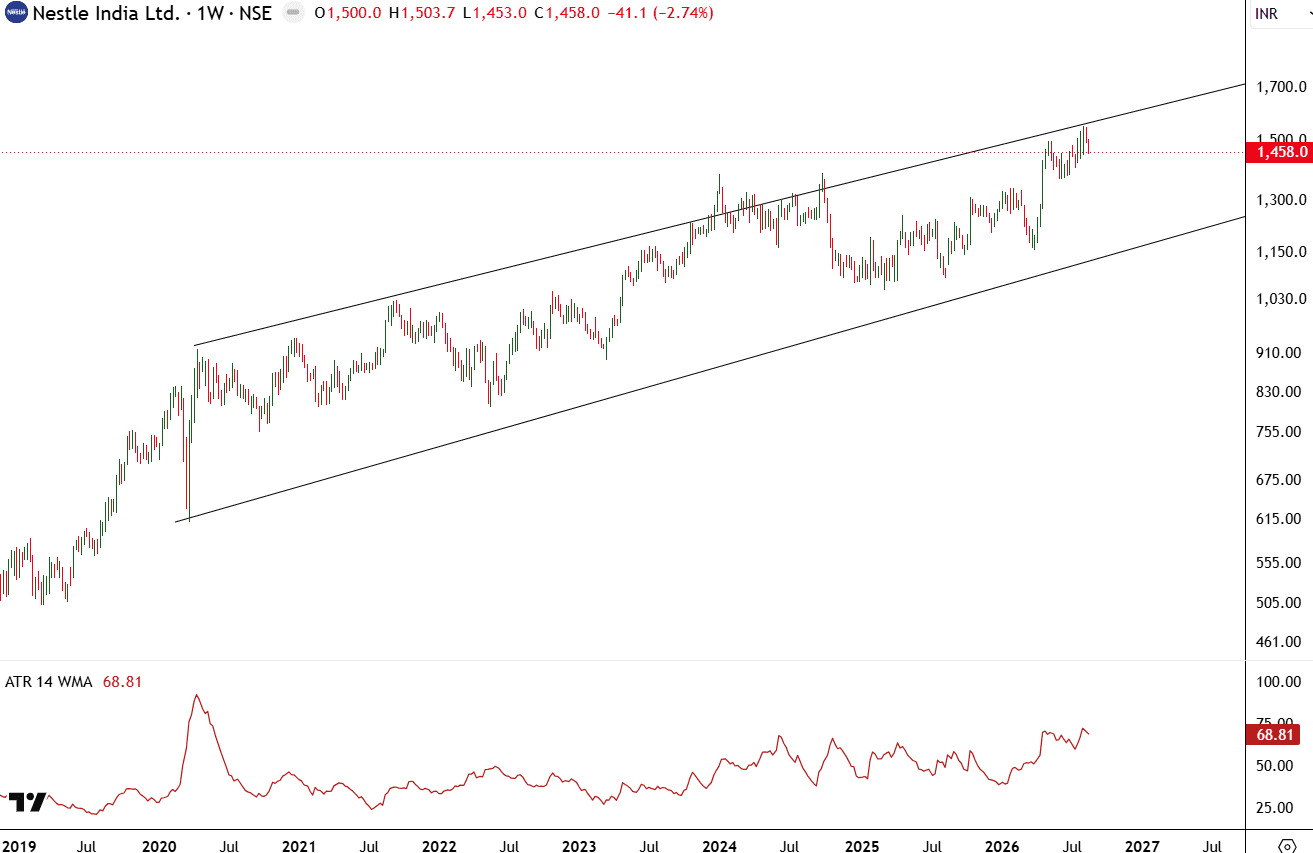Click the close value C1,458.0 in the header
Screen dimensions: 1313x853
coord(567,13)
